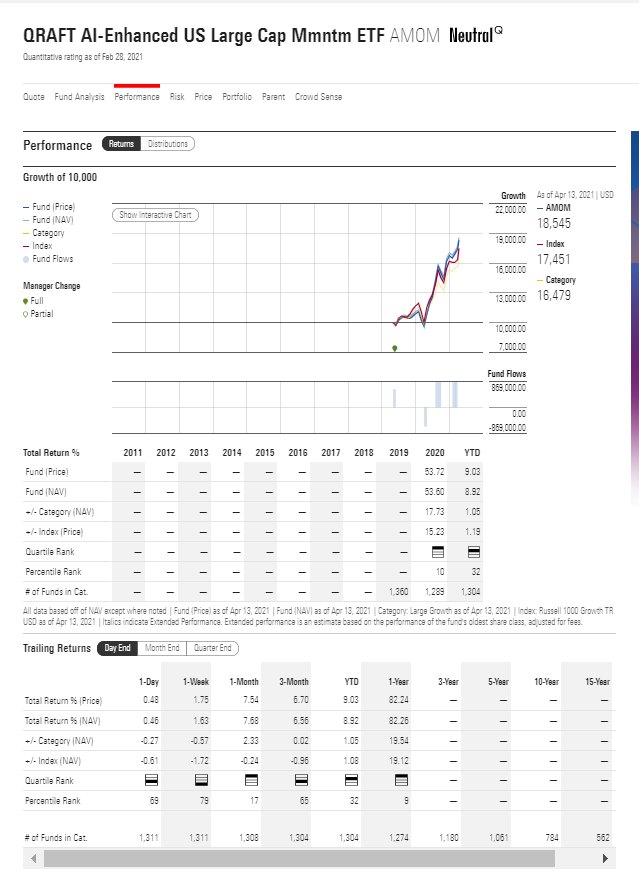The height and width of the screenshot is (873, 639).
Task: Click the Neutral quantitative rating badge
Action: point(475,36)
